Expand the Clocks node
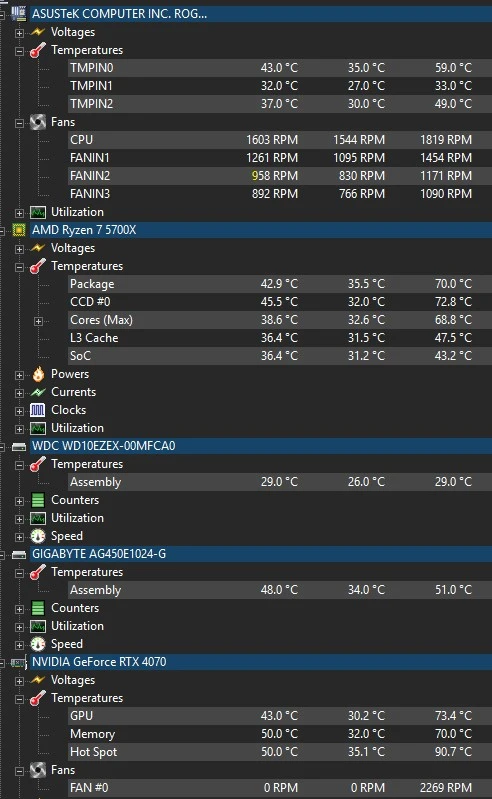 tap(19, 411)
